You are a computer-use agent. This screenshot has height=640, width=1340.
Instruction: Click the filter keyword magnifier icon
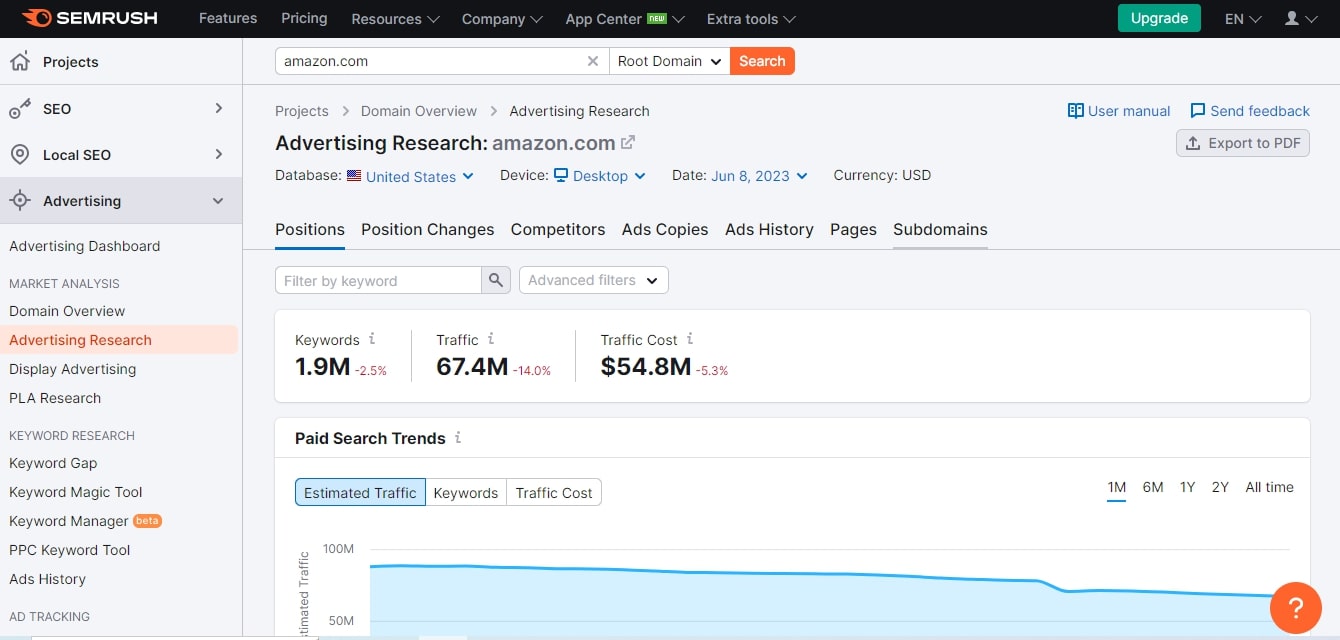point(496,281)
